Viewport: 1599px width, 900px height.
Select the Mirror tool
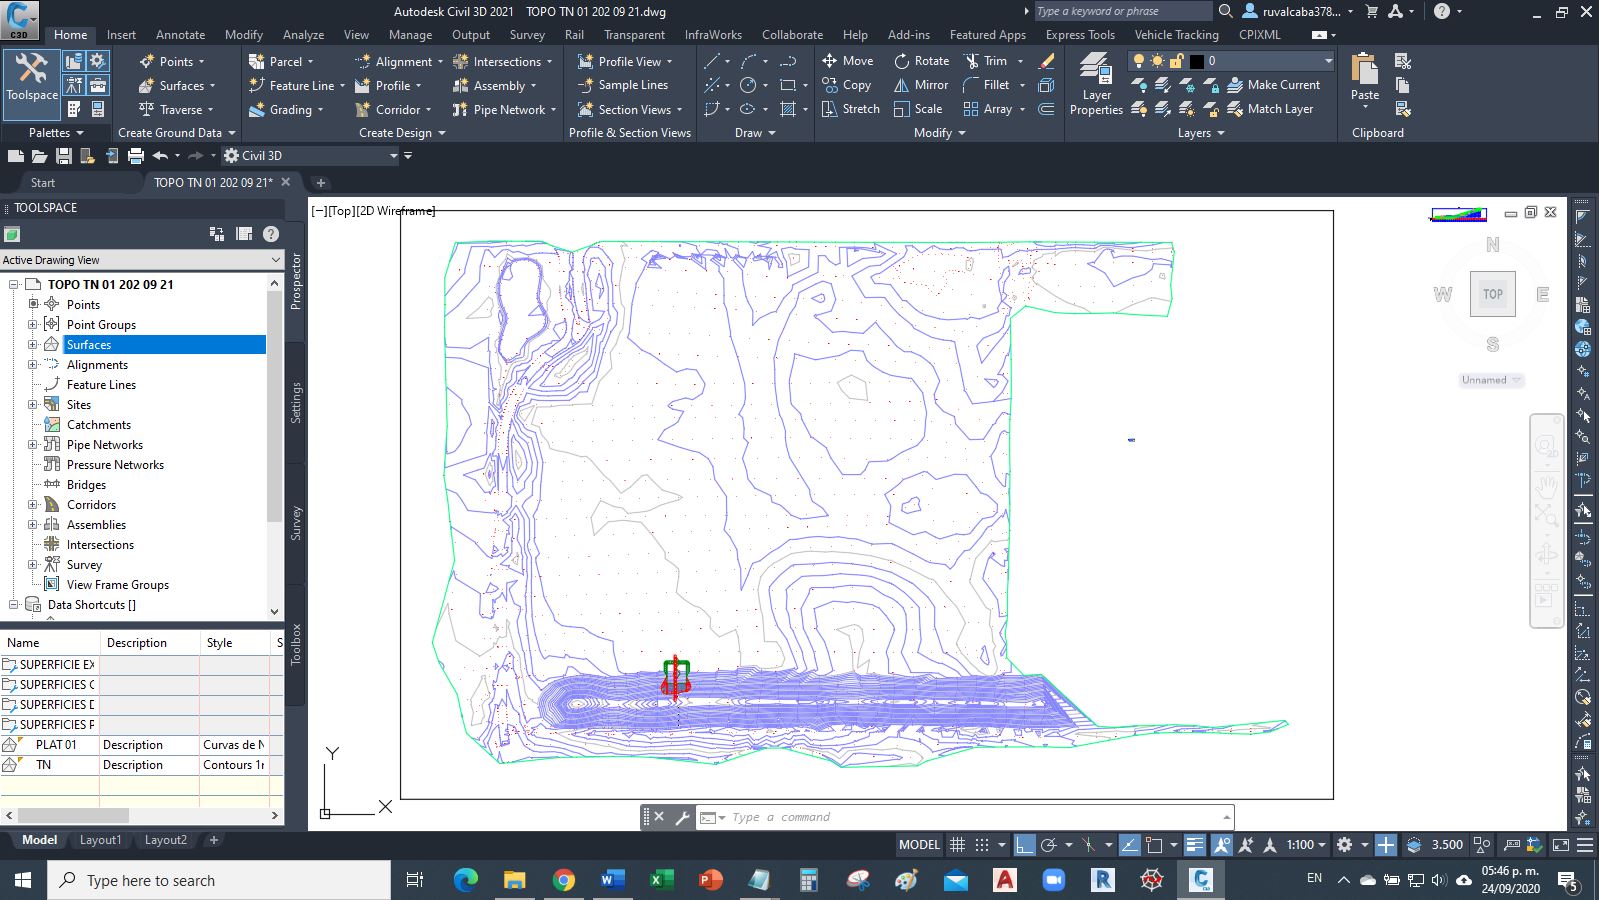click(x=921, y=85)
